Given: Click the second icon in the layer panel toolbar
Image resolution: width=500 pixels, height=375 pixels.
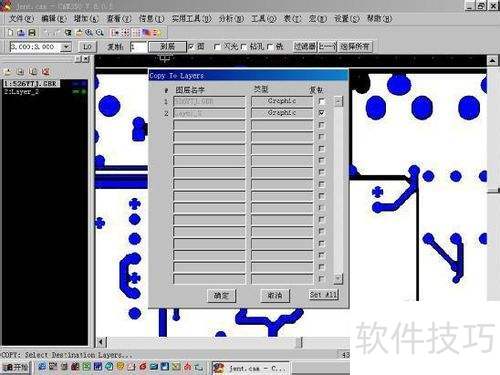Looking at the screenshot, I should pos(20,72).
